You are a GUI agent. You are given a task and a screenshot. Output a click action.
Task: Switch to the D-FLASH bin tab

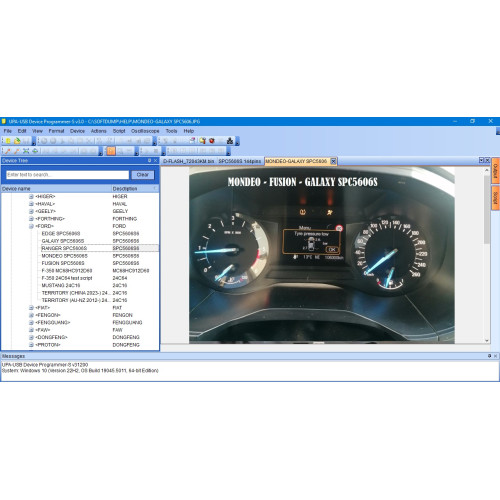[x=188, y=161]
